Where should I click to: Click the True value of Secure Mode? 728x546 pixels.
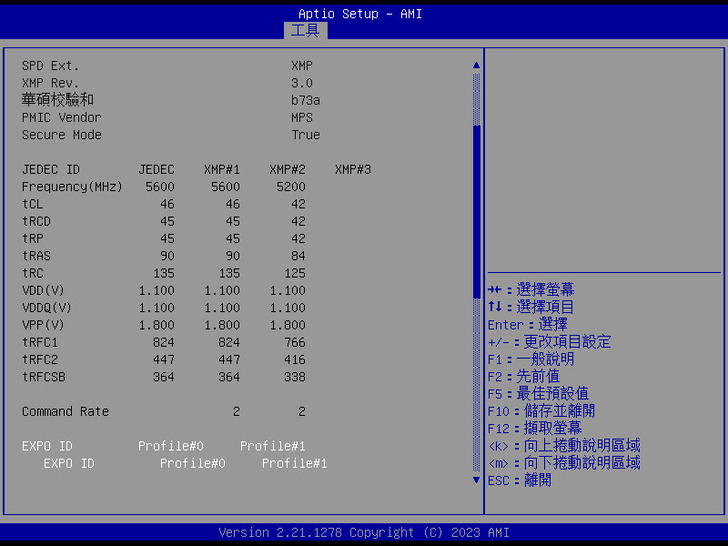306,135
